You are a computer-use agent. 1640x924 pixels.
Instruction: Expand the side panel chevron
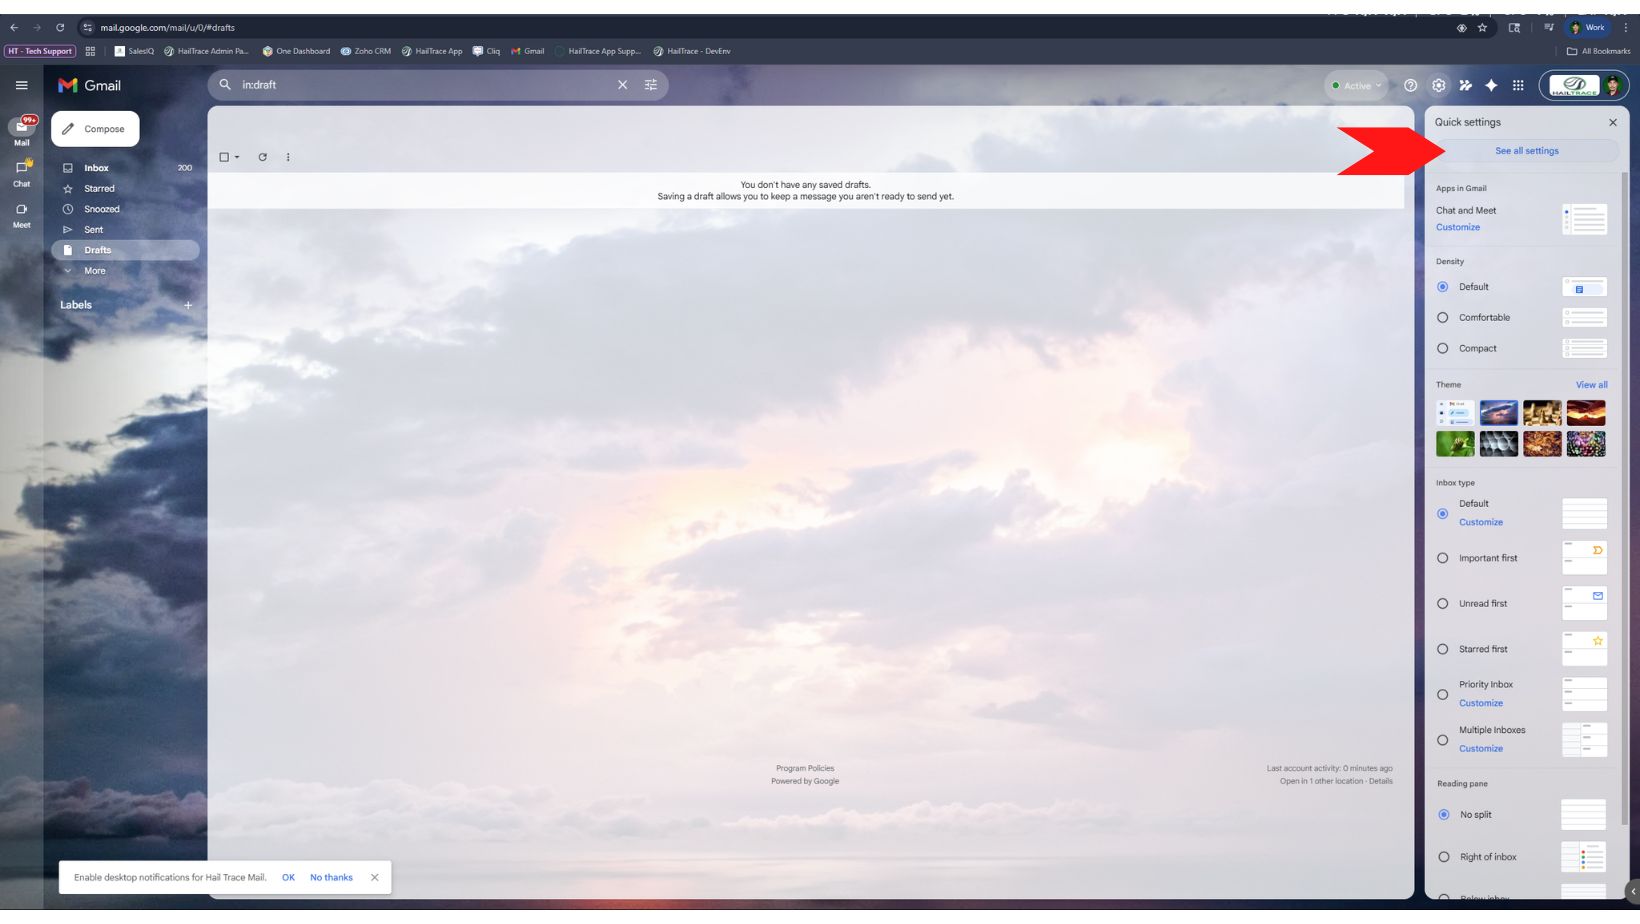coord(1632,891)
